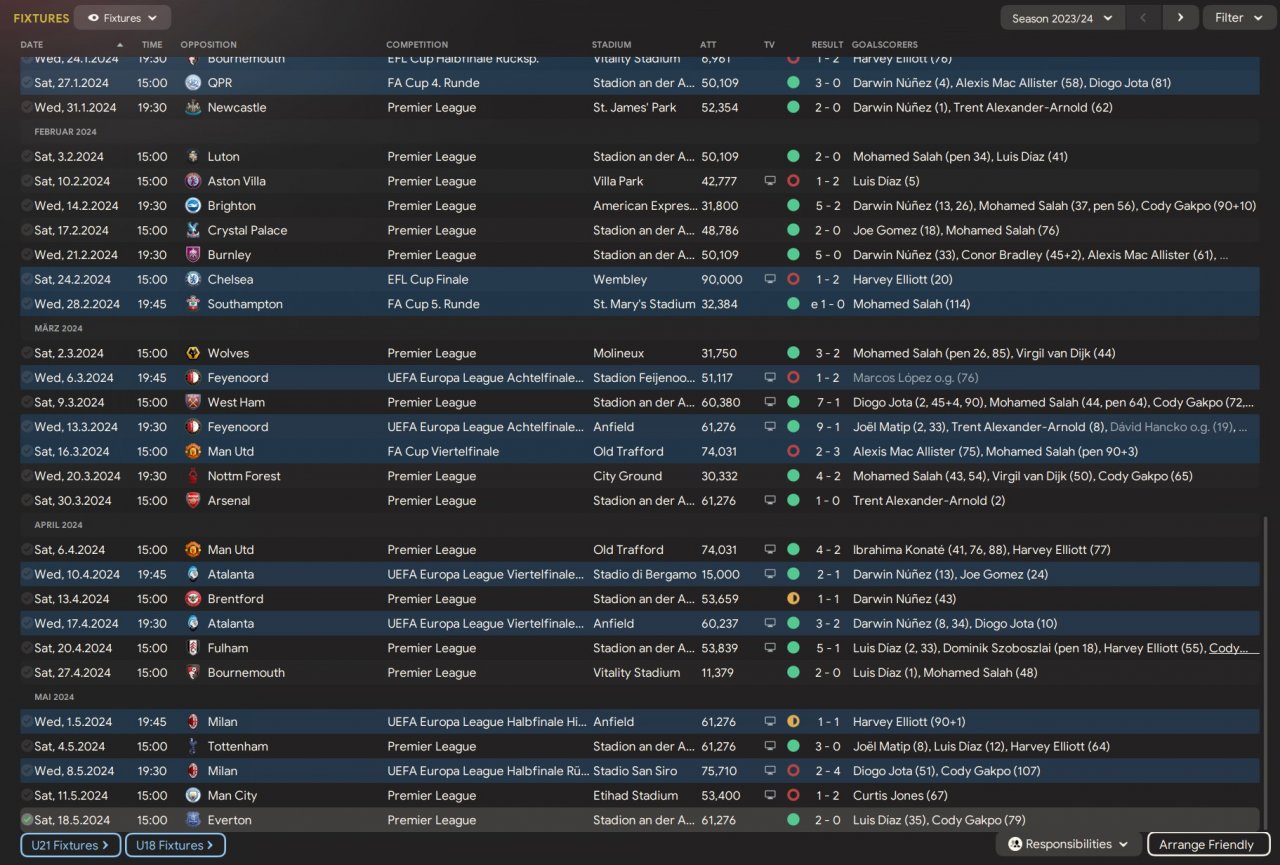Go to the next season arrow

(x=1181, y=18)
